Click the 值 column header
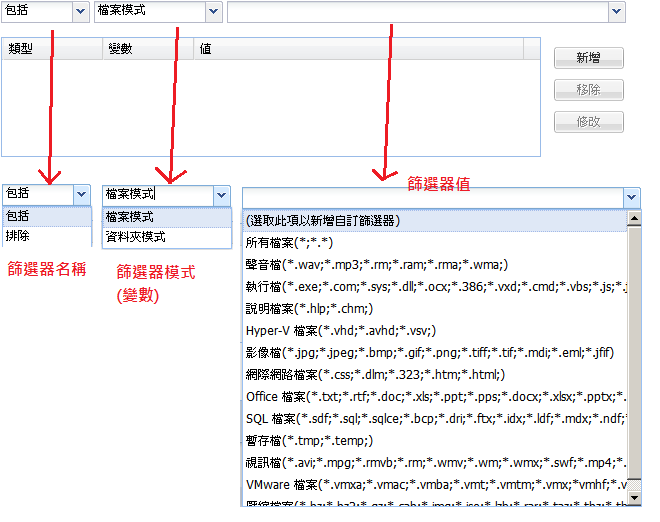This screenshot has height=522, width=660. tap(359, 49)
